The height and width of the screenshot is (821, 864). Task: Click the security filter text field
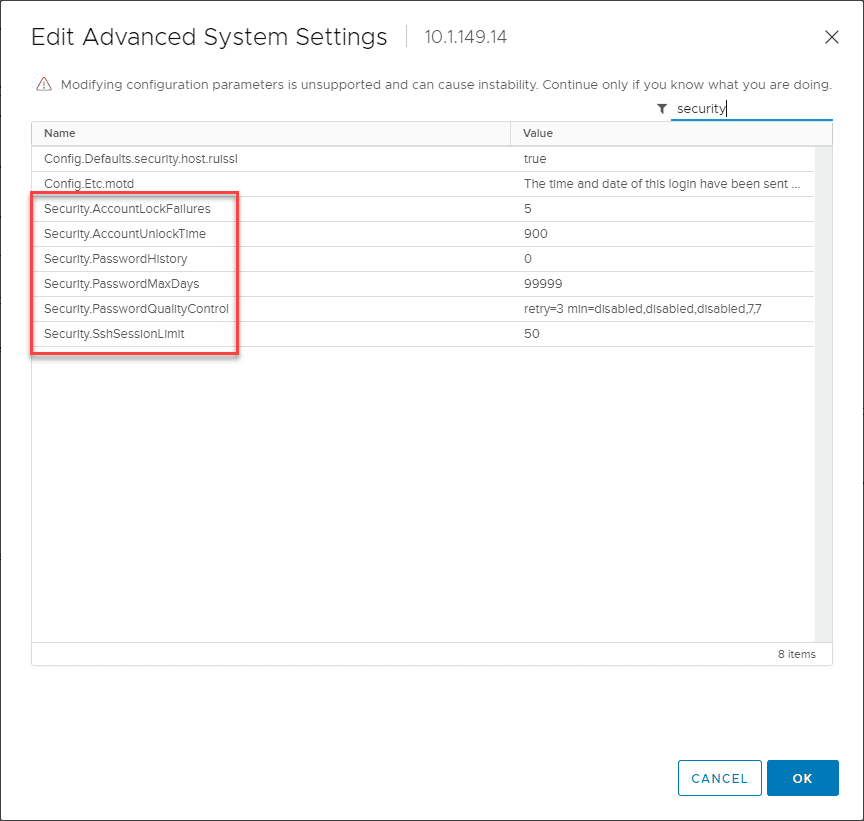750,108
